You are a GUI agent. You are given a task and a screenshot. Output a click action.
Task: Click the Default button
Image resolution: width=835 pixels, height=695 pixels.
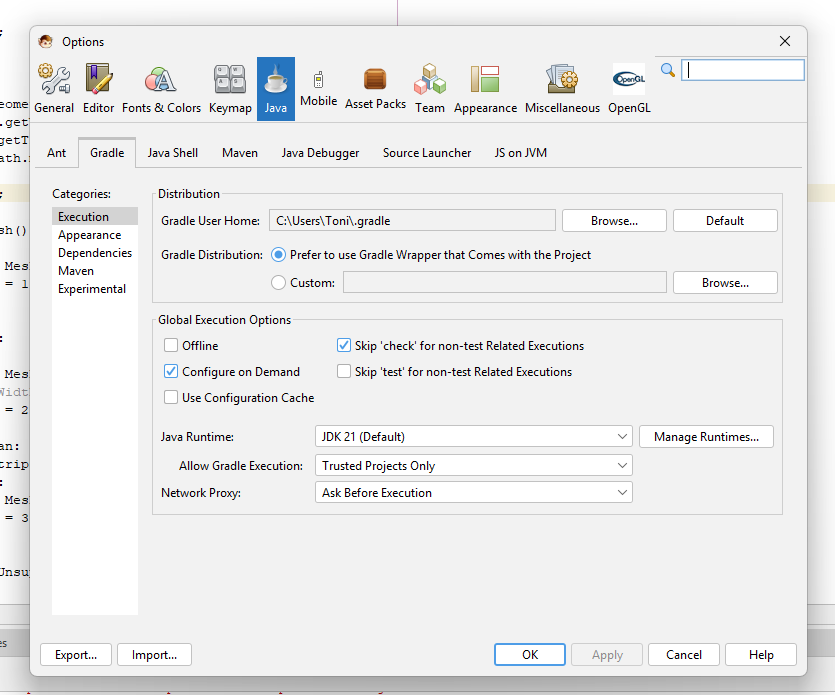[x=725, y=221]
